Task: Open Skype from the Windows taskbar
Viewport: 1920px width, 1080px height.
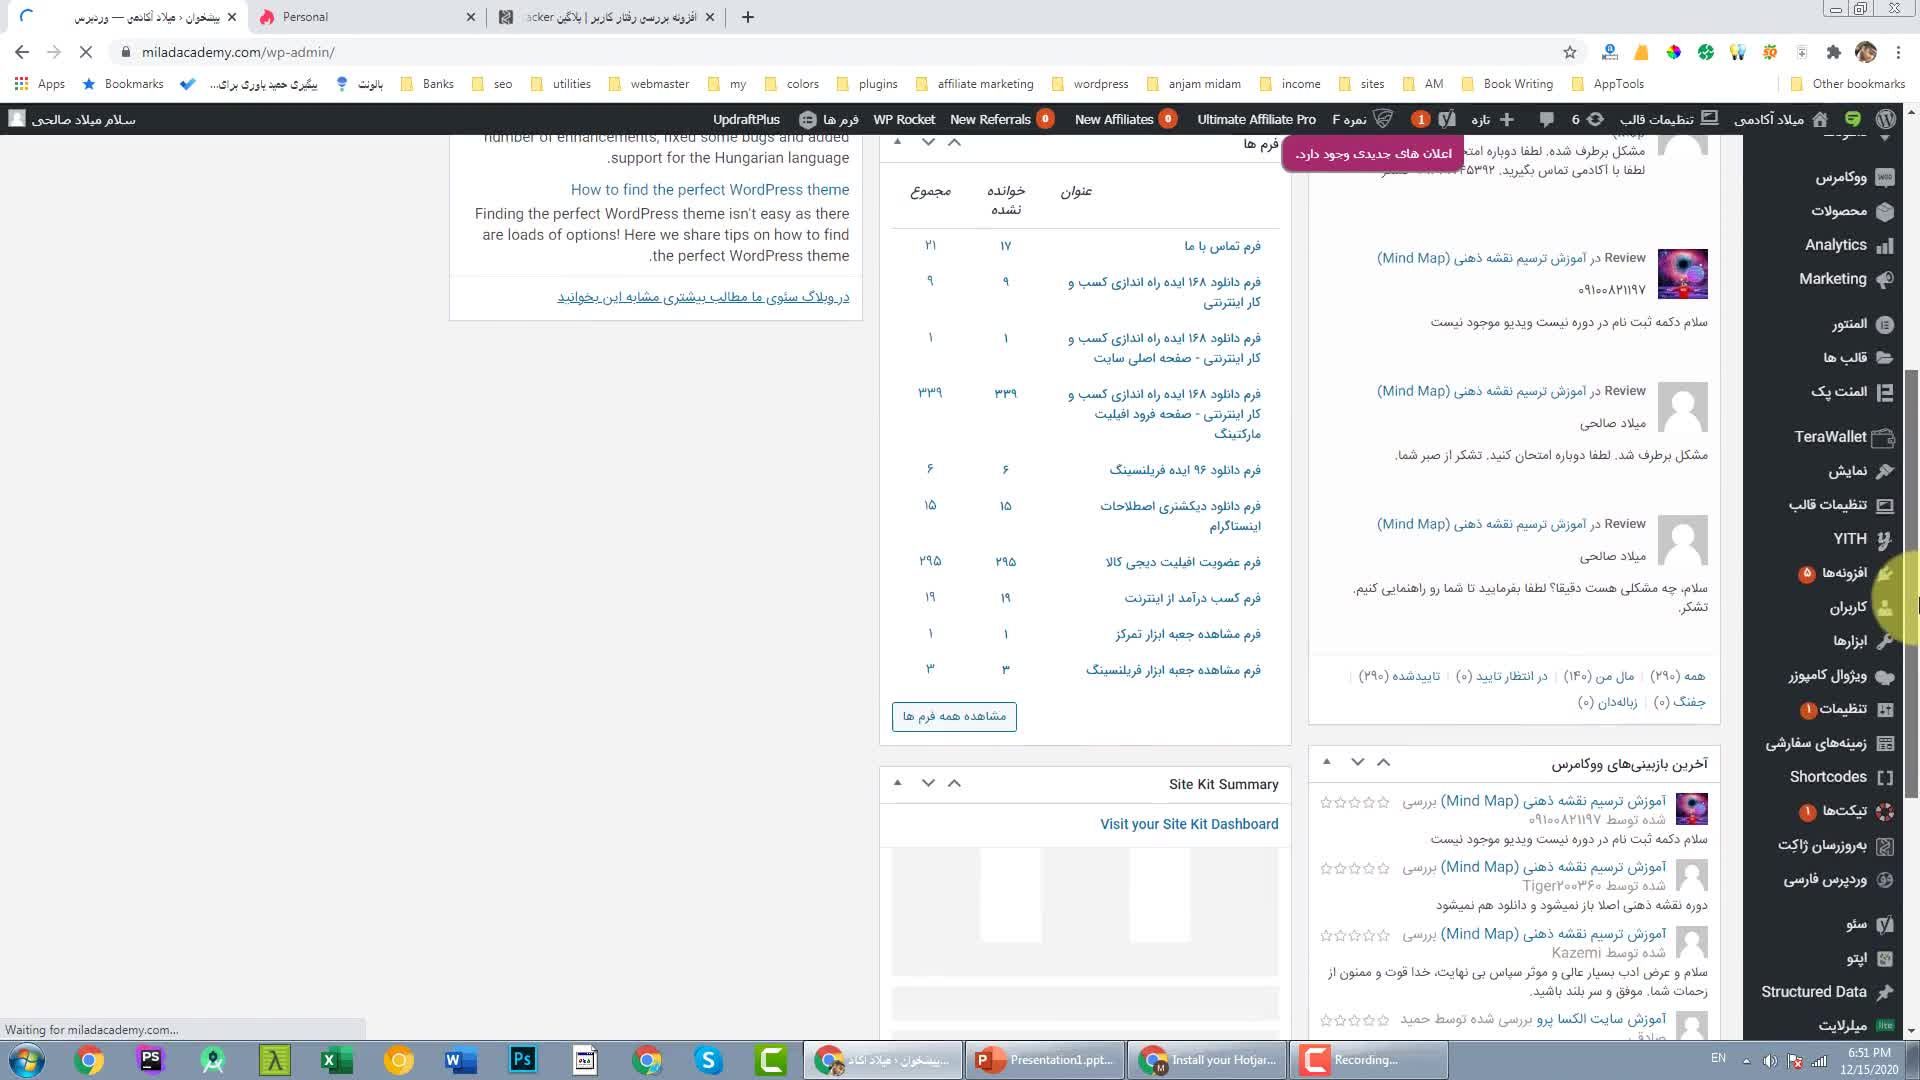Action: click(x=709, y=1060)
